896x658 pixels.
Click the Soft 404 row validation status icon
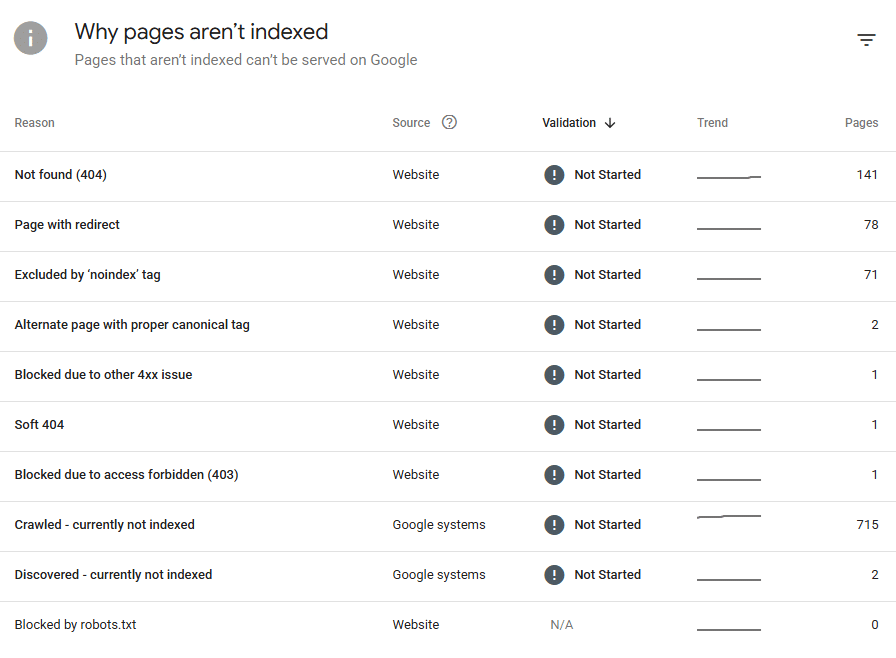click(554, 424)
